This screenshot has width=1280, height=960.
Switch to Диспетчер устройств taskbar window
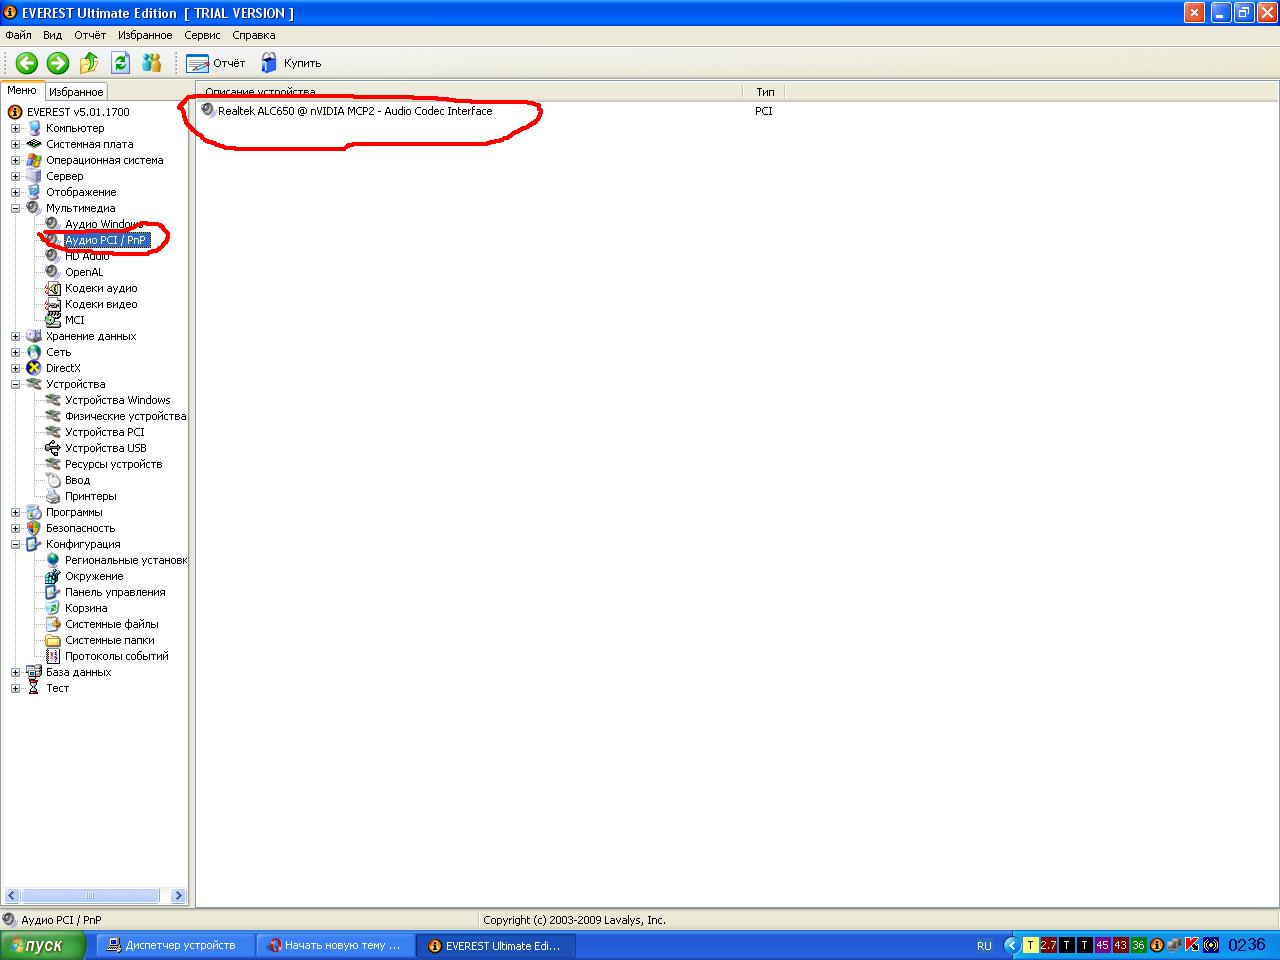176,945
